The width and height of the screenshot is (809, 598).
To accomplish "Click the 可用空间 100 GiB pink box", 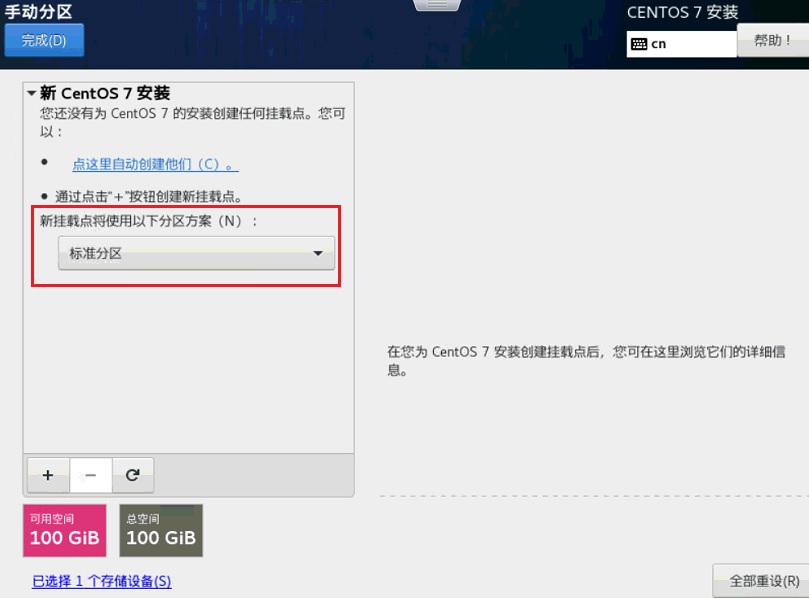I will pyautogui.click(x=64, y=530).
